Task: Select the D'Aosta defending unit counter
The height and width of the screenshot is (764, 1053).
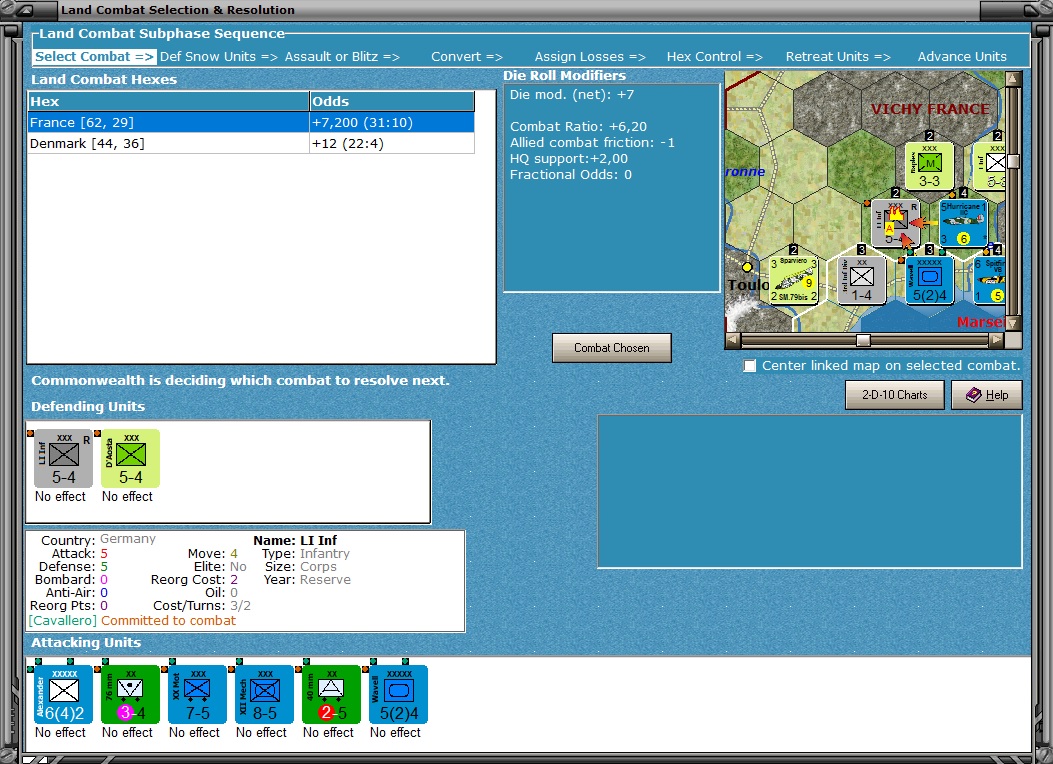Action: (x=128, y=458)
